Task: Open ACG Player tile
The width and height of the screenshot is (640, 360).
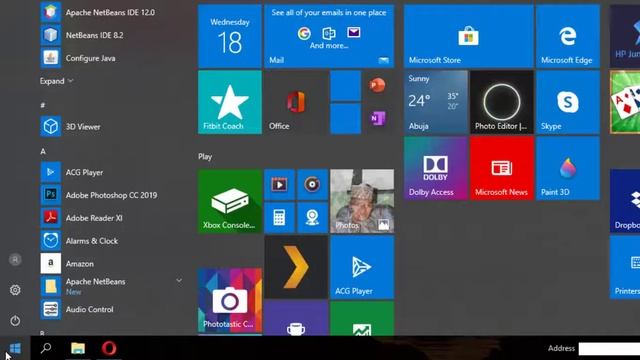Action: (362, 267)
